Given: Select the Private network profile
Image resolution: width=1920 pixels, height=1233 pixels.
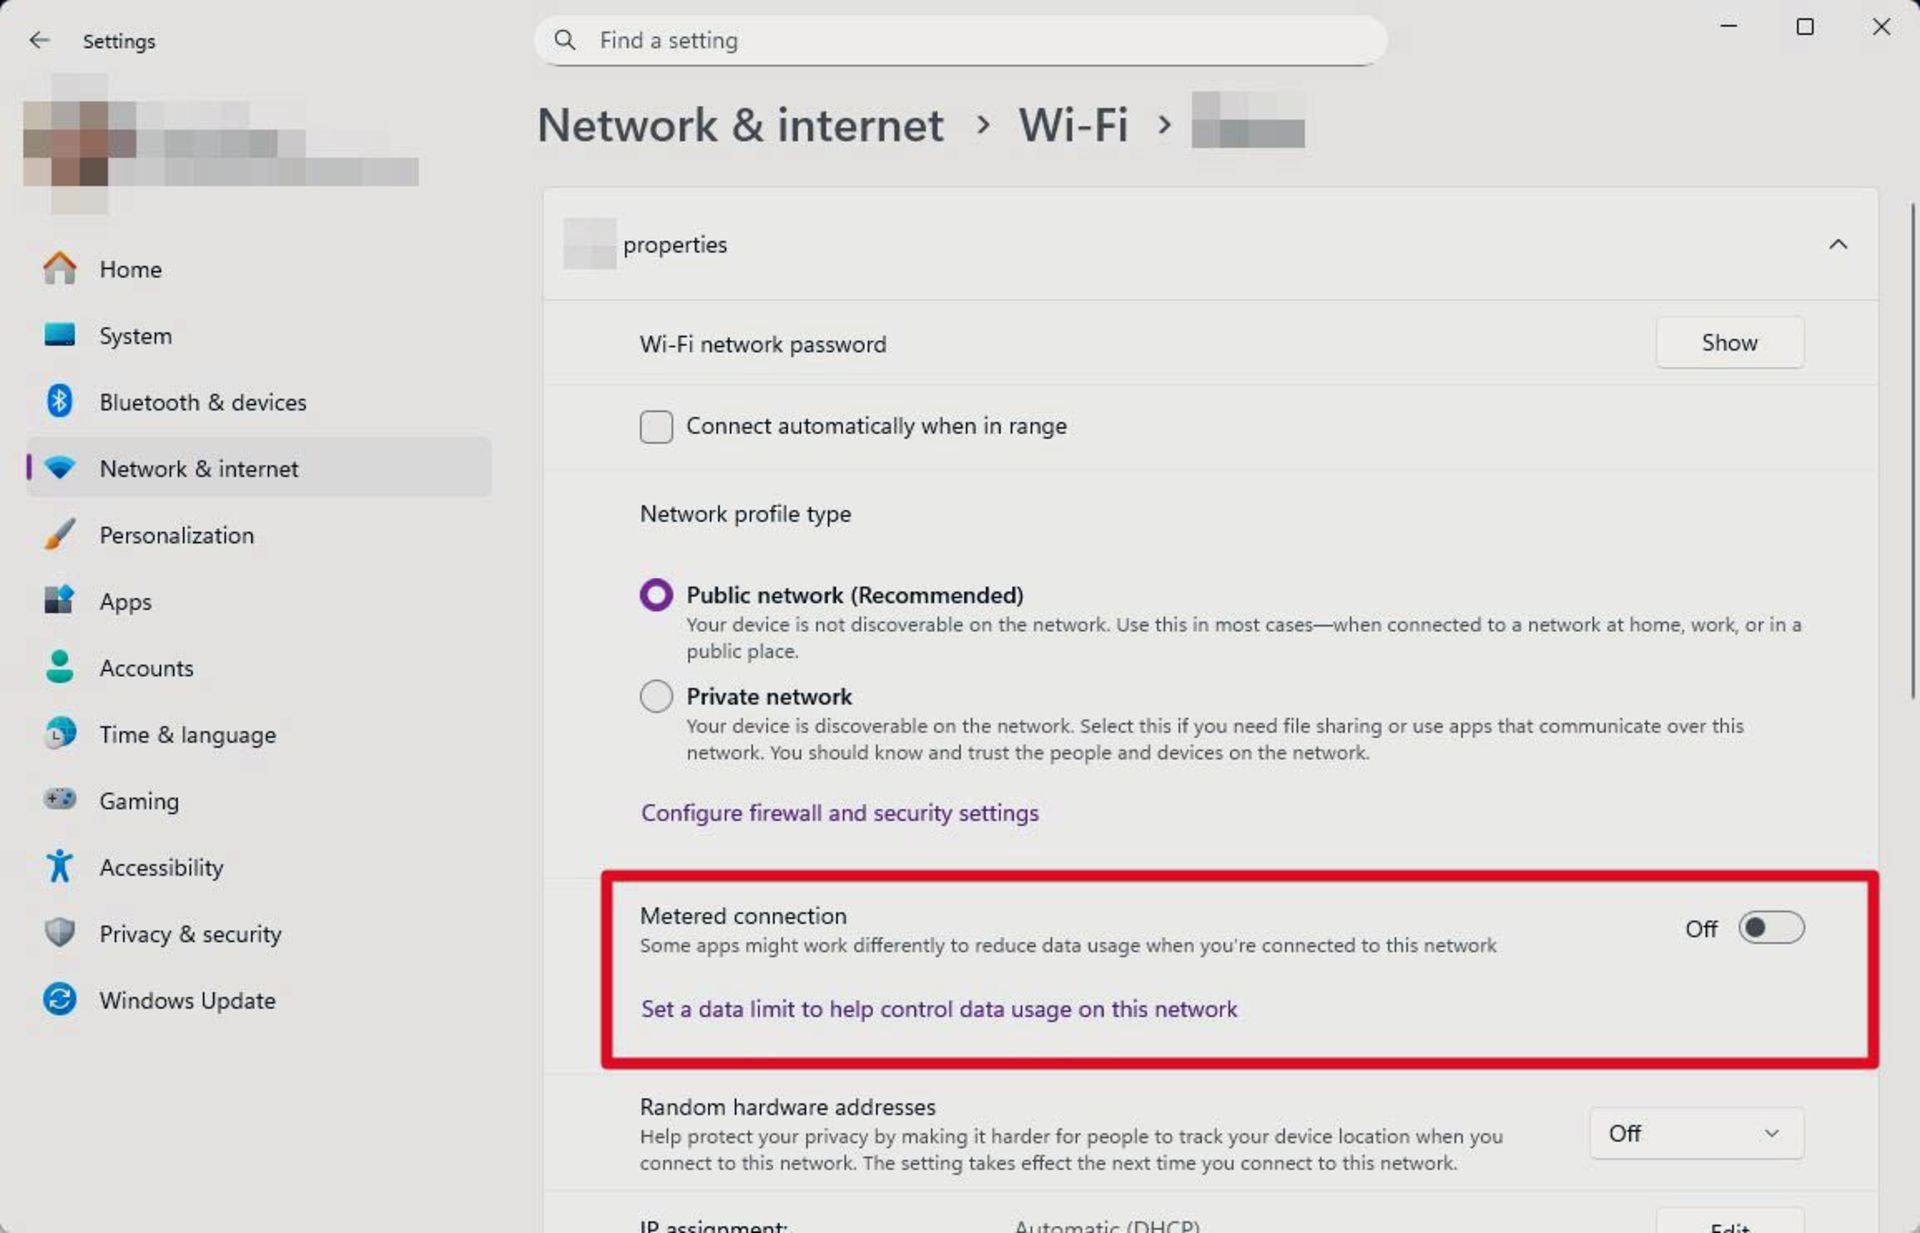Looking at the screenshot, I should coord(656,696).
